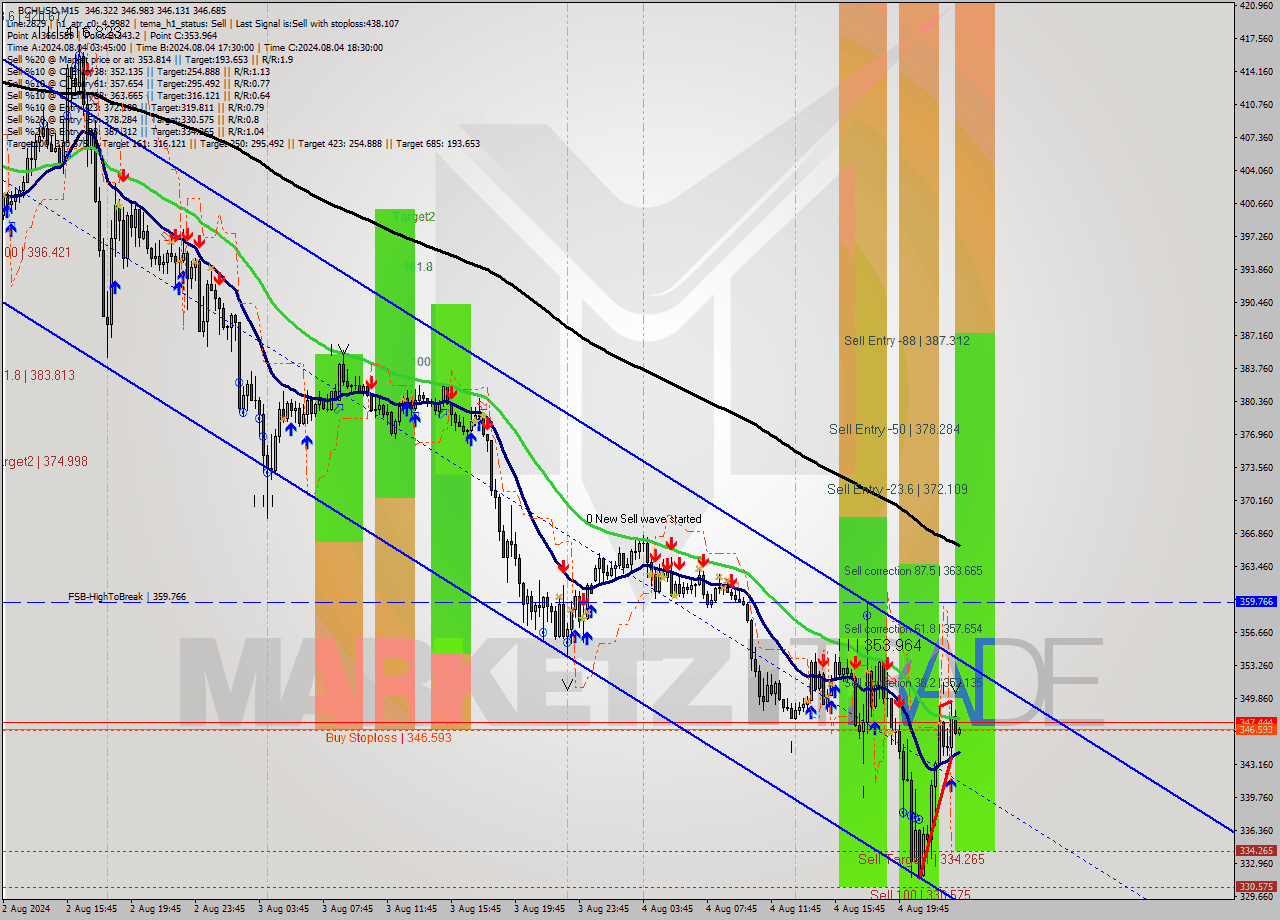This screenshot has width=1280, height=920.
Task: Click the '3 Aug 07:45' time axis label
Action: [347, 909]
